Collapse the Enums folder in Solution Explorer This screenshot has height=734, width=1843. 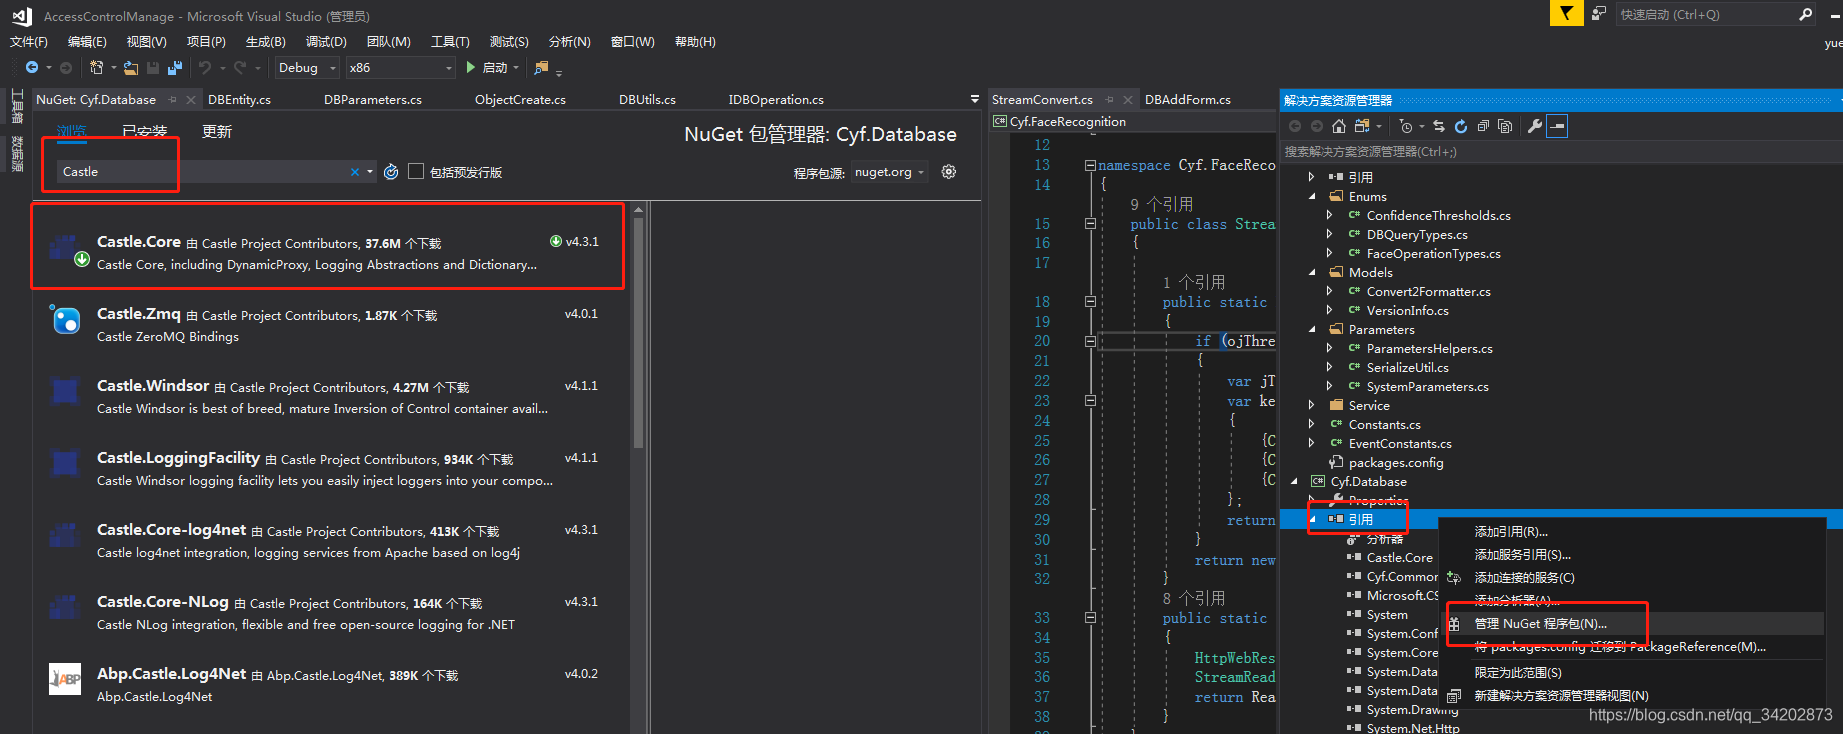point(1312,197)
